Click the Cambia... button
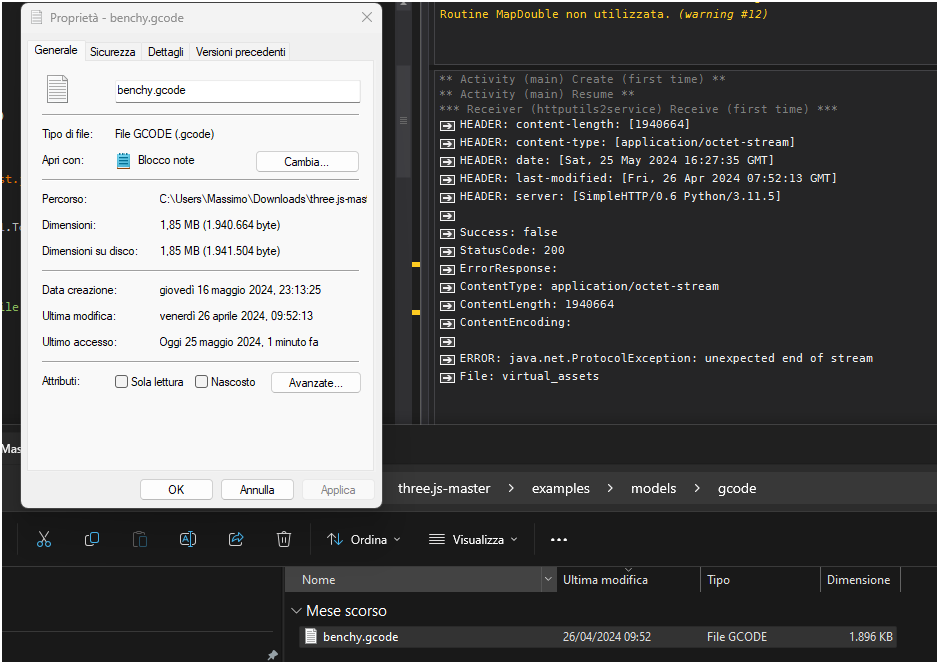 pyautogui.click(x=307, y=162)
